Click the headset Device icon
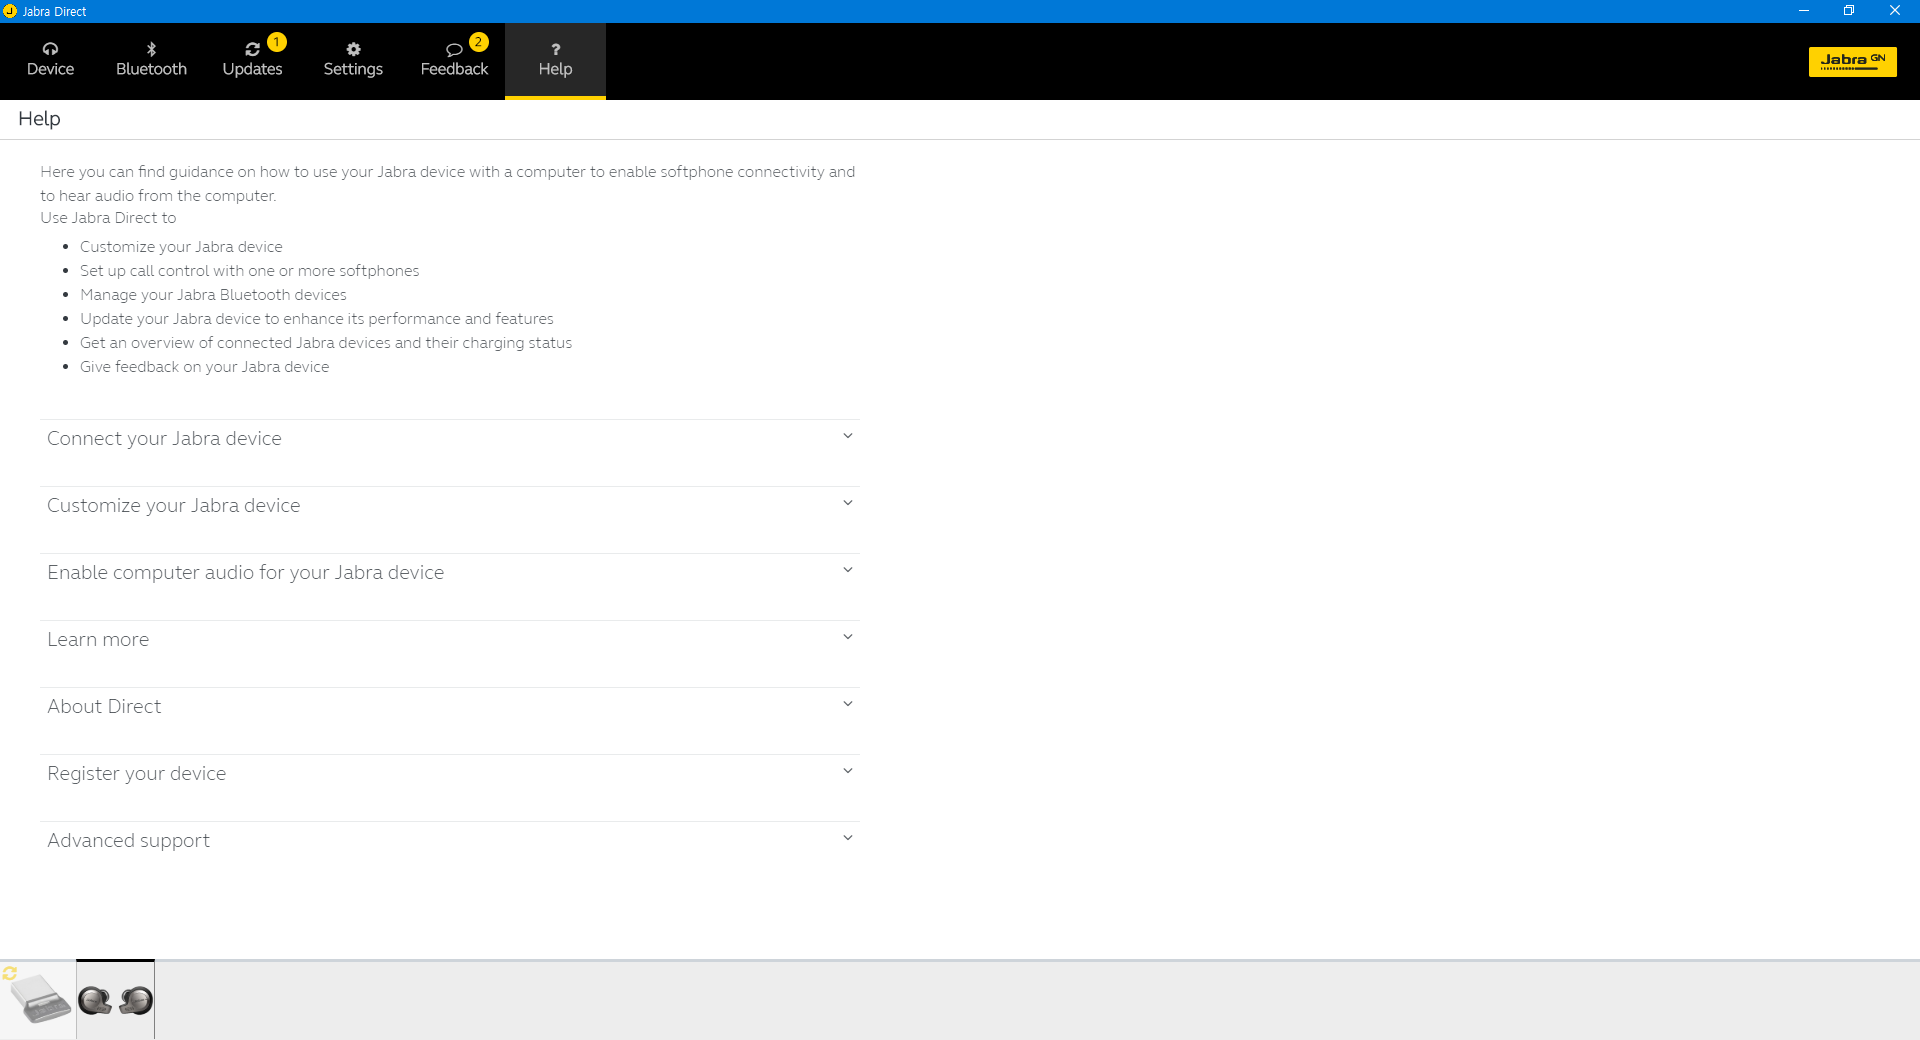Viewport: 1920px width, 1040px height. click(50, 49)
